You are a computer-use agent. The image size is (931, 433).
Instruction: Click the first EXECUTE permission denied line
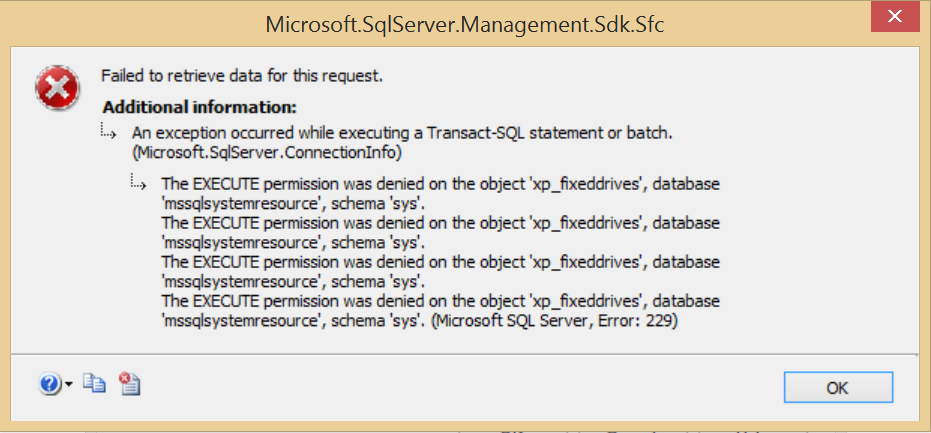tap(439, 186)
